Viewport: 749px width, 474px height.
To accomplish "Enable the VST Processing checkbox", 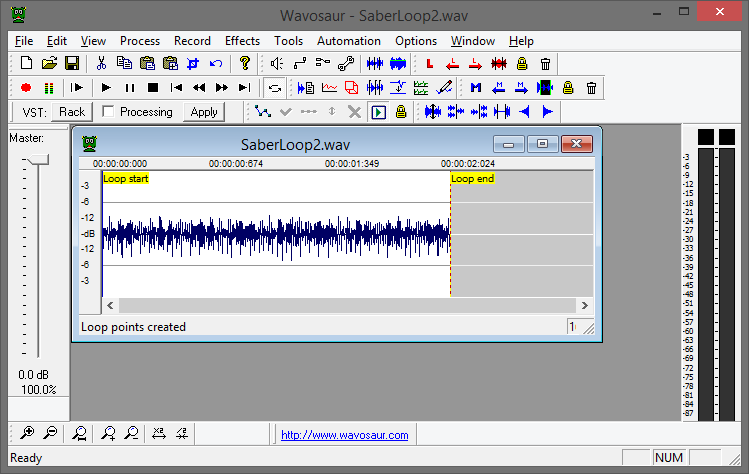I will click(108, 112).
